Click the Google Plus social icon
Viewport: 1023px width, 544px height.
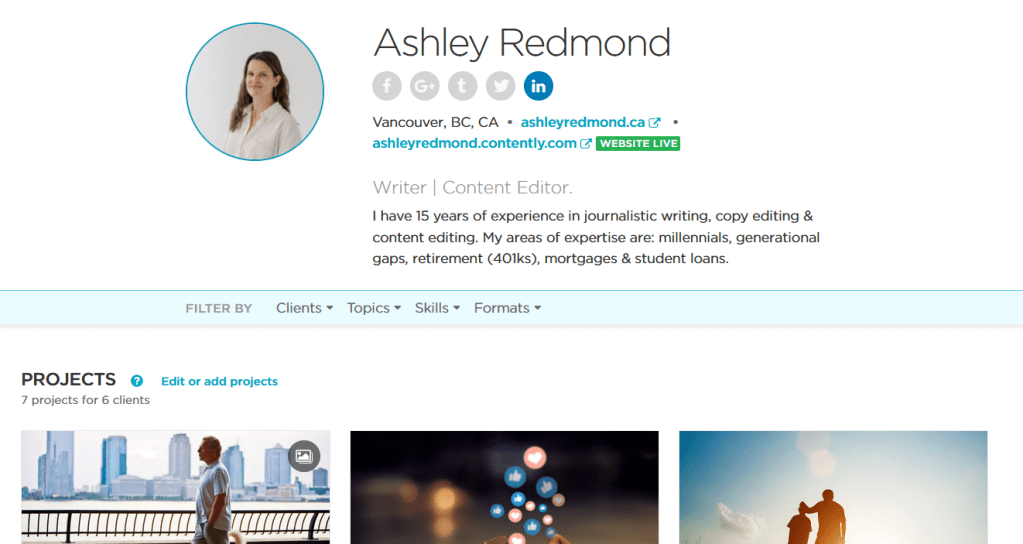click(x=425, y=86)
